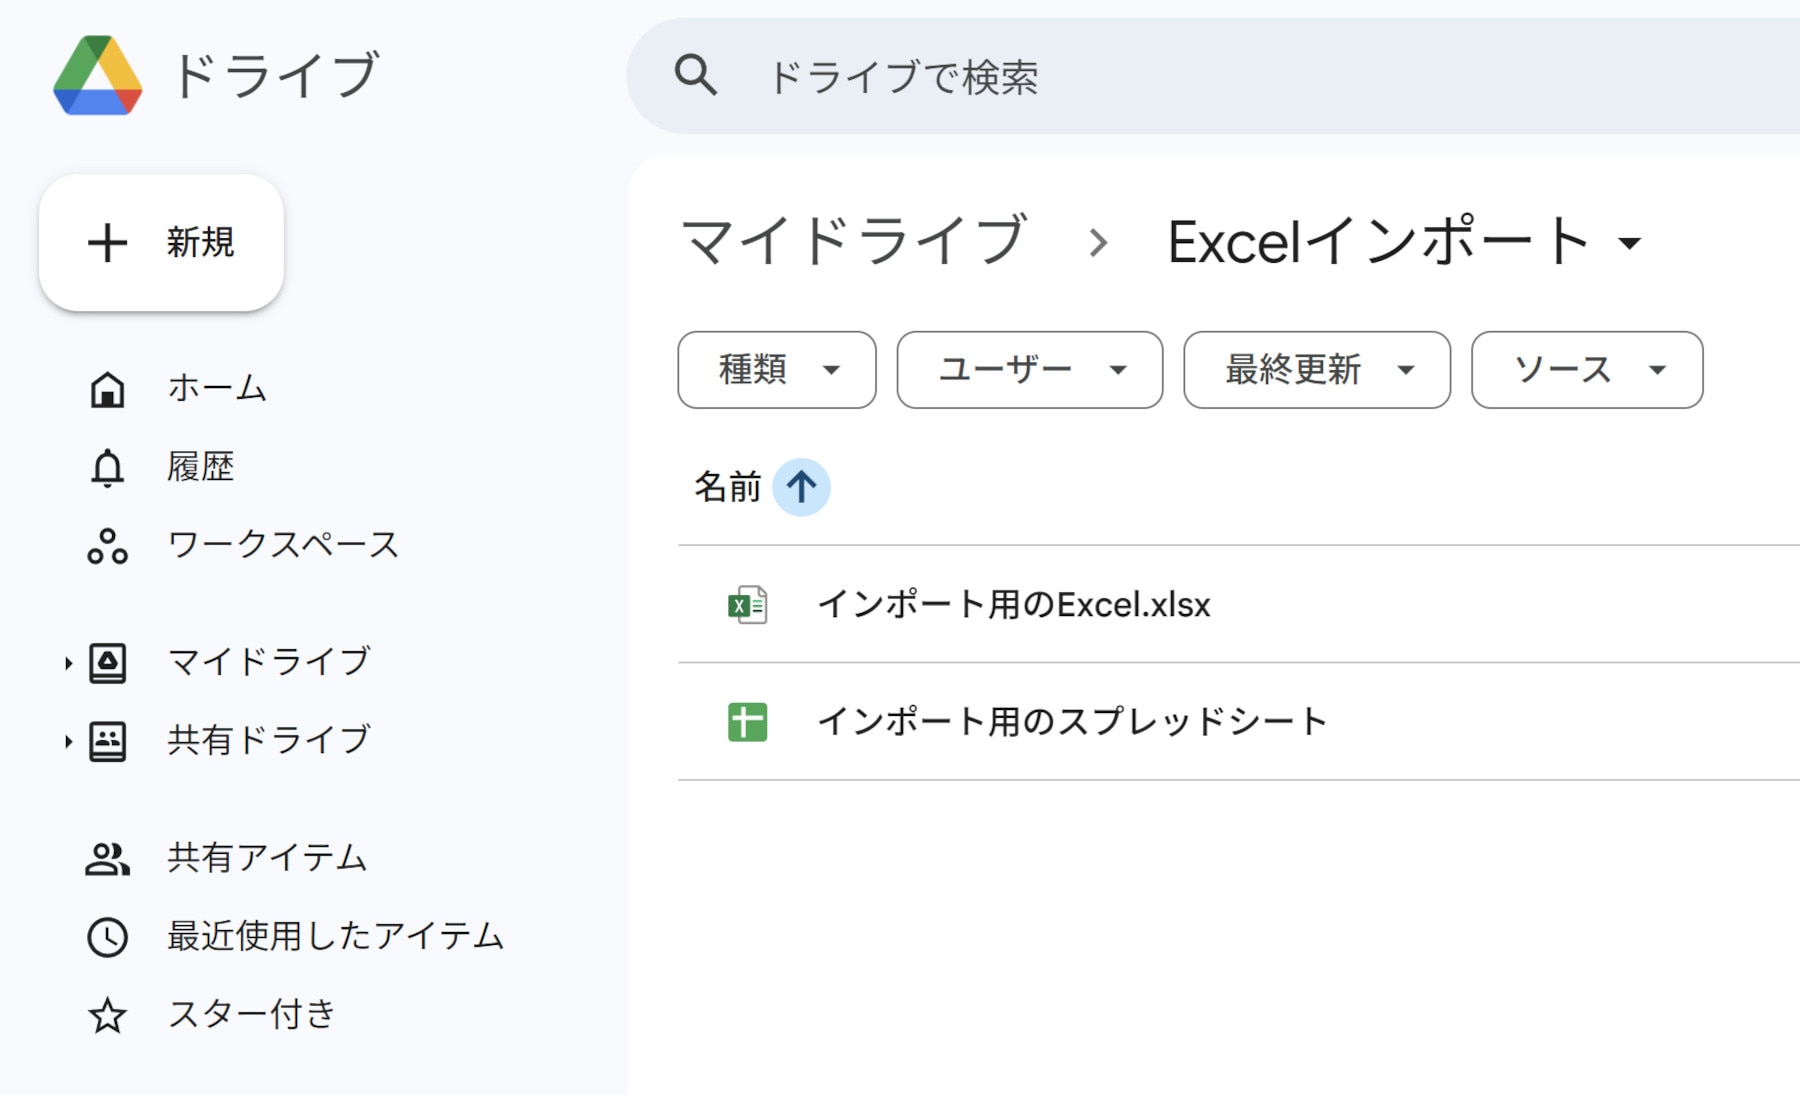Toggle the name sort direction arrow

pyautogui.click(x=801, y=487)
